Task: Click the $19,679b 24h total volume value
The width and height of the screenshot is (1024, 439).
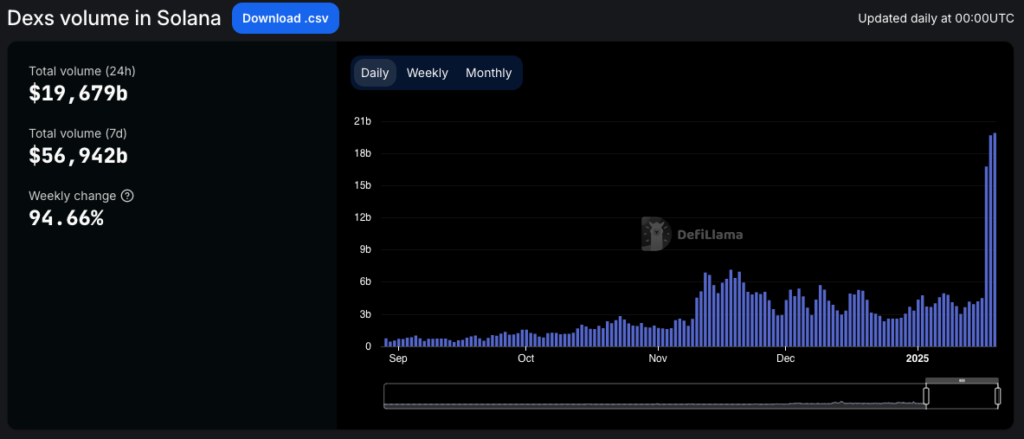Action: (79, 94)
